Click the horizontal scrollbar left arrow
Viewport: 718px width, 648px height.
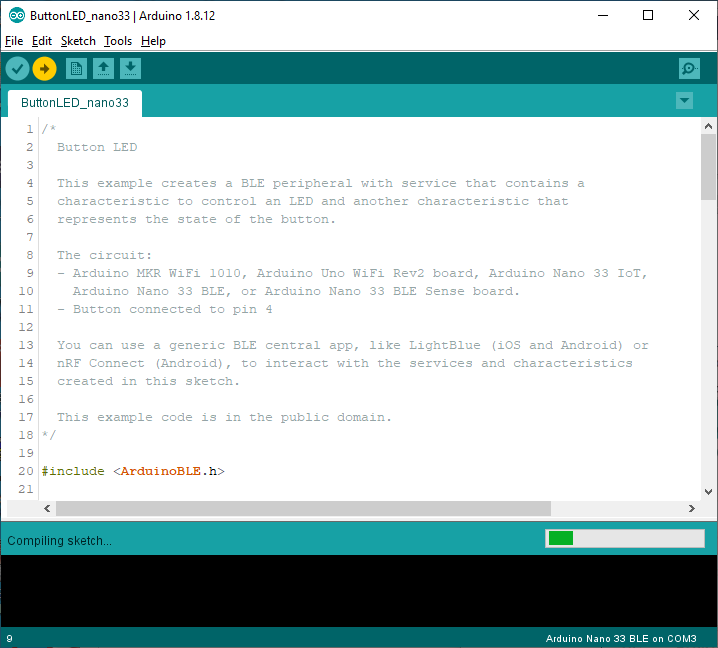point(47,508)
